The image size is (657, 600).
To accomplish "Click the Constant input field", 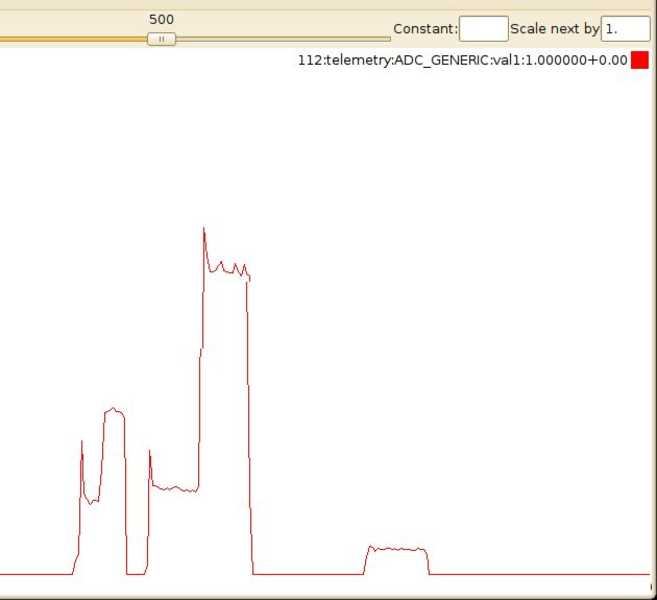I will click(x=484, y=28).
